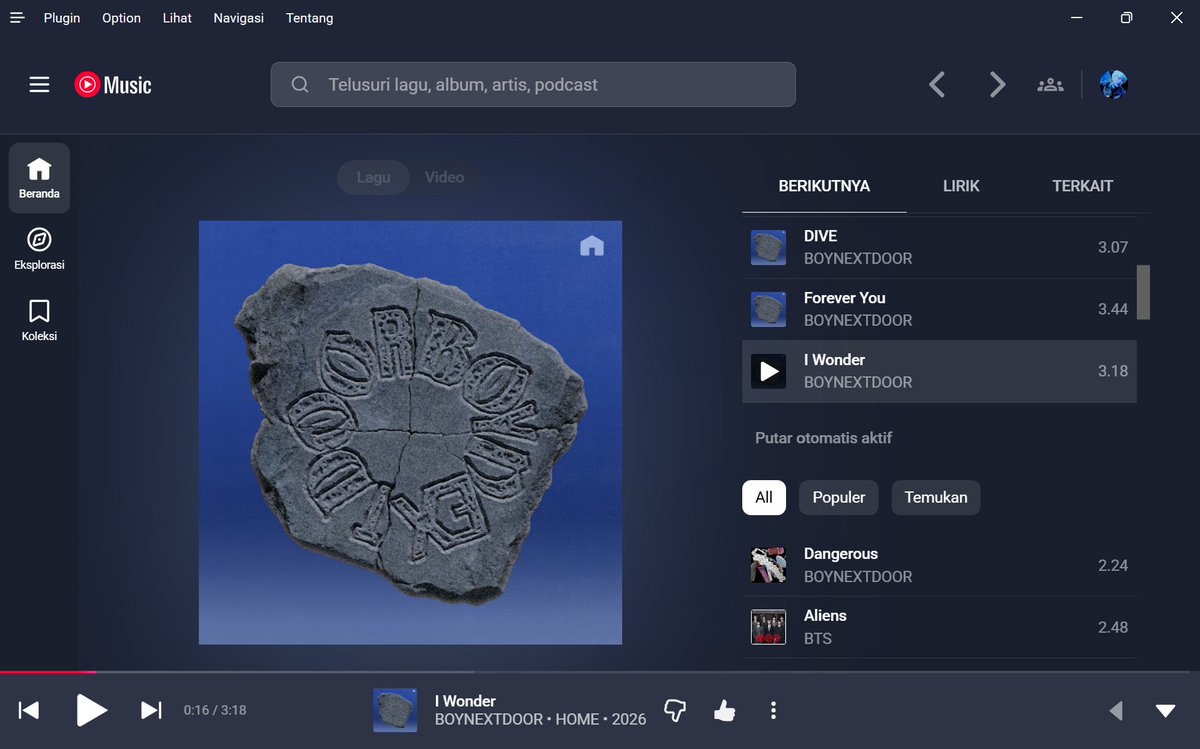Click the 3.07 duration on DIVE row
This screenshot has width=1200, height=749.
pos(1113,247)
